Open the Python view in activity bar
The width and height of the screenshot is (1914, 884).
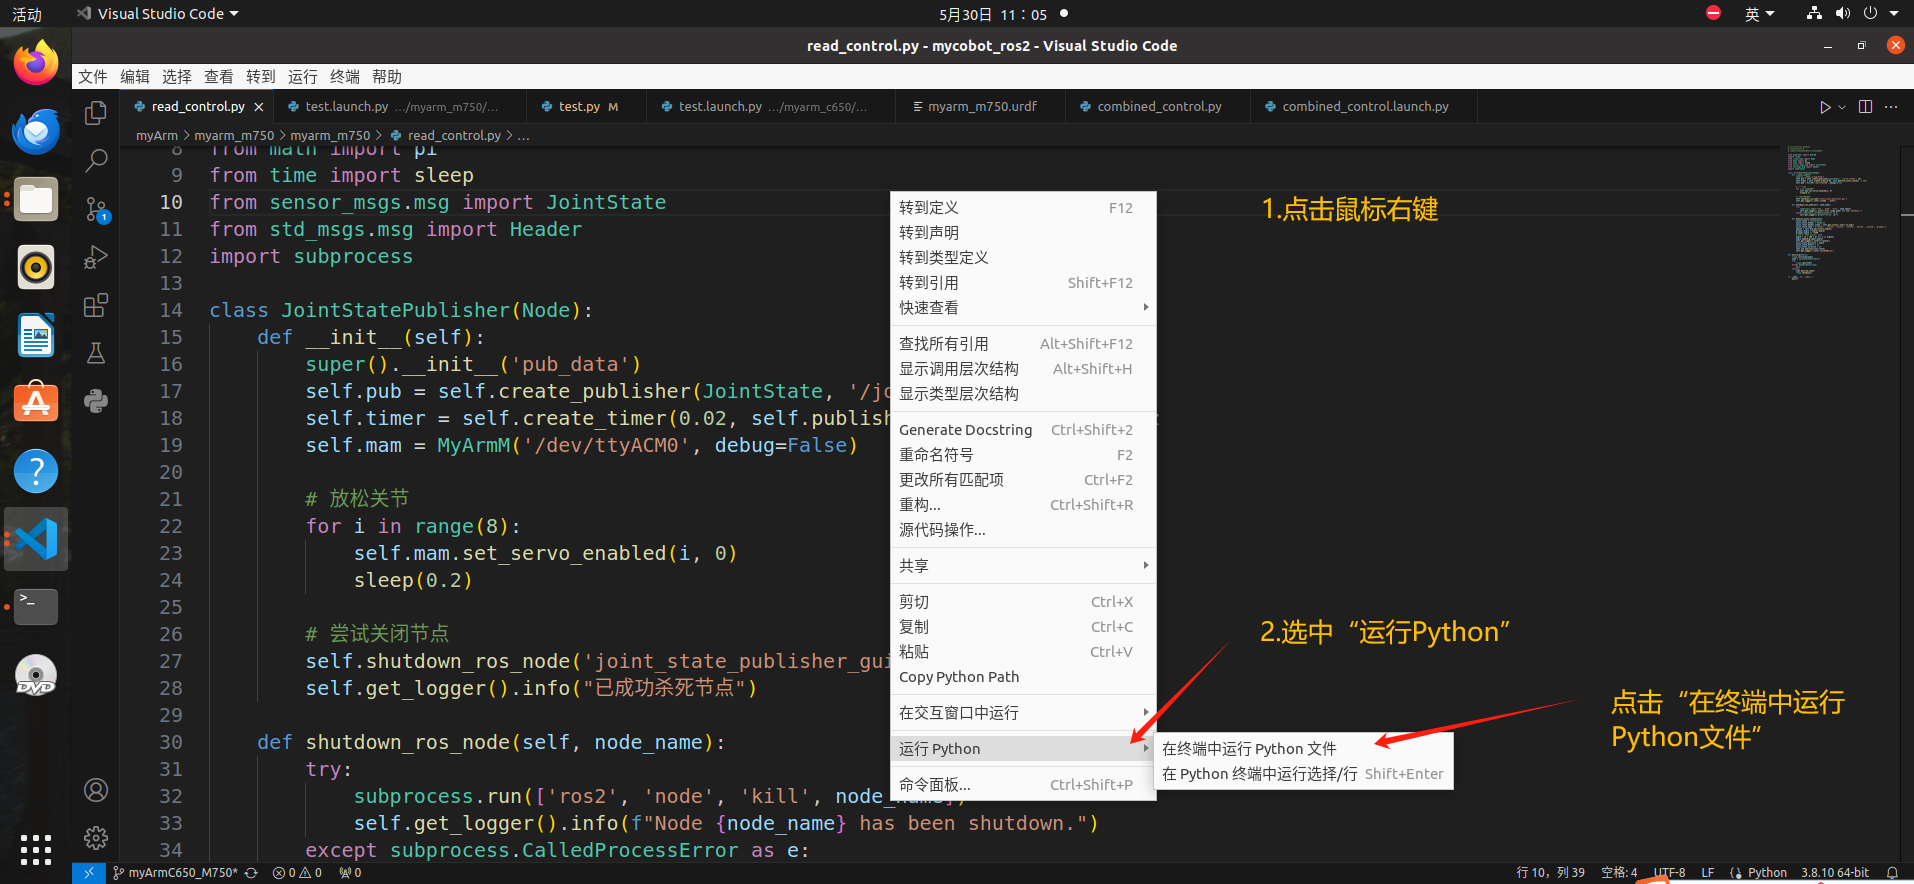pyautogui.click(x=96, y=401)
